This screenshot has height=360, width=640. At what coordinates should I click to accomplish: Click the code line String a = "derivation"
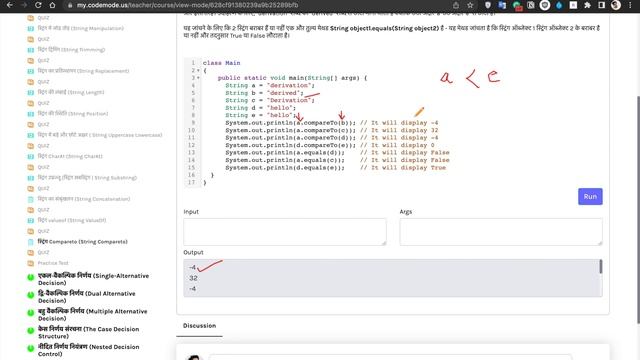pyautogui.click(x=270, y=85)
